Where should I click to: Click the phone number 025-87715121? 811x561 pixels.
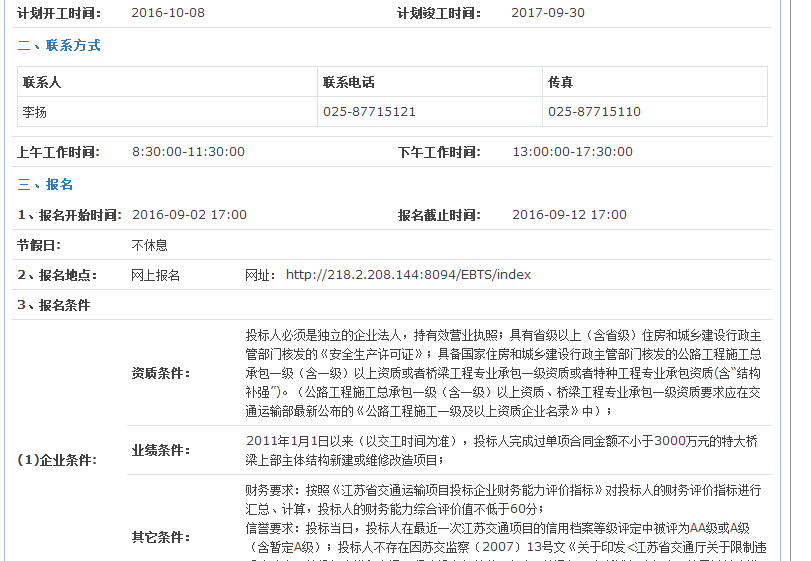(369, 112)
